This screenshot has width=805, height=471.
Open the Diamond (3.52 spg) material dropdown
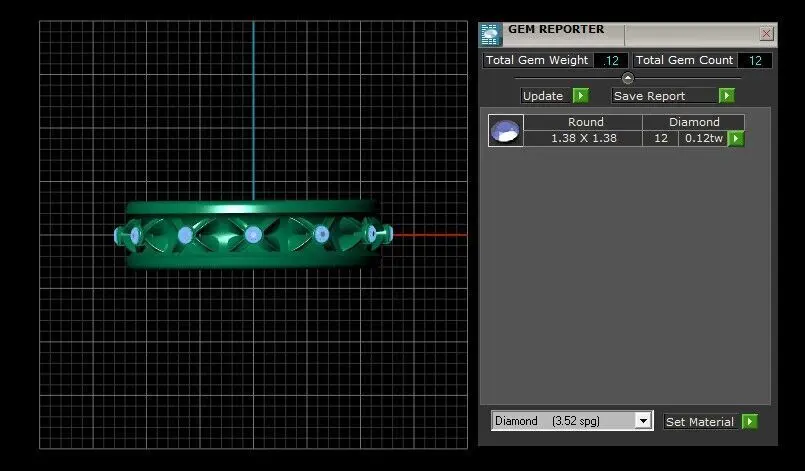(643, 421)
